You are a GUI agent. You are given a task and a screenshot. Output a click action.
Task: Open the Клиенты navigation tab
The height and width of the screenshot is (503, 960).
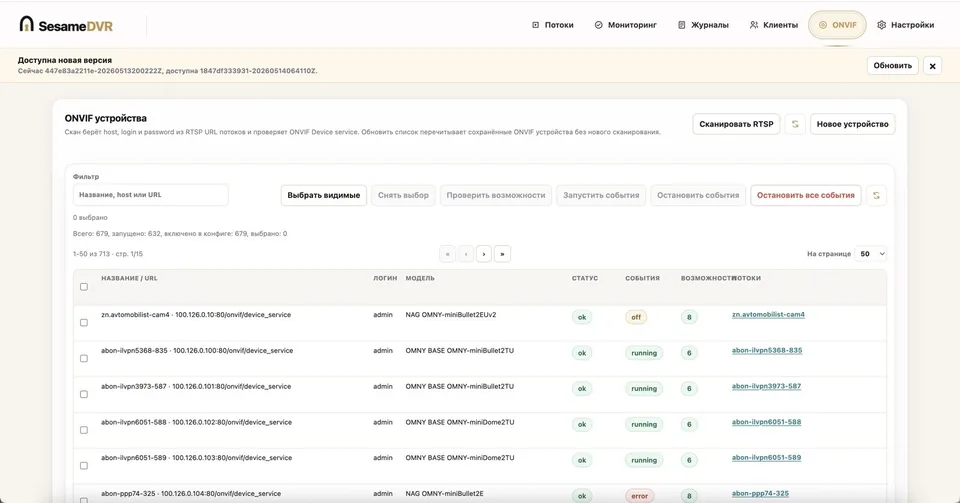[774, 25]
